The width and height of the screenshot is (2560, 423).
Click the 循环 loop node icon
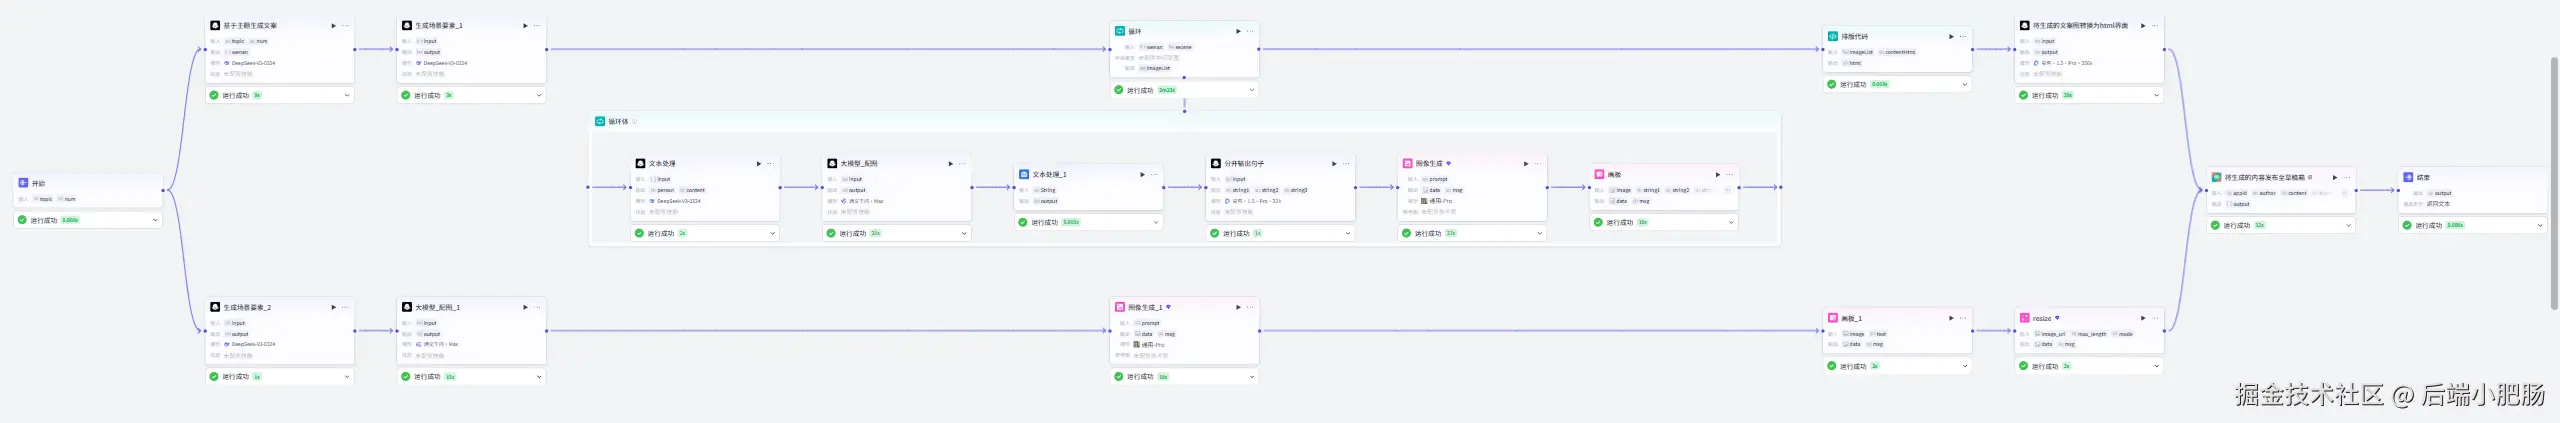(x=1120, y=31)
